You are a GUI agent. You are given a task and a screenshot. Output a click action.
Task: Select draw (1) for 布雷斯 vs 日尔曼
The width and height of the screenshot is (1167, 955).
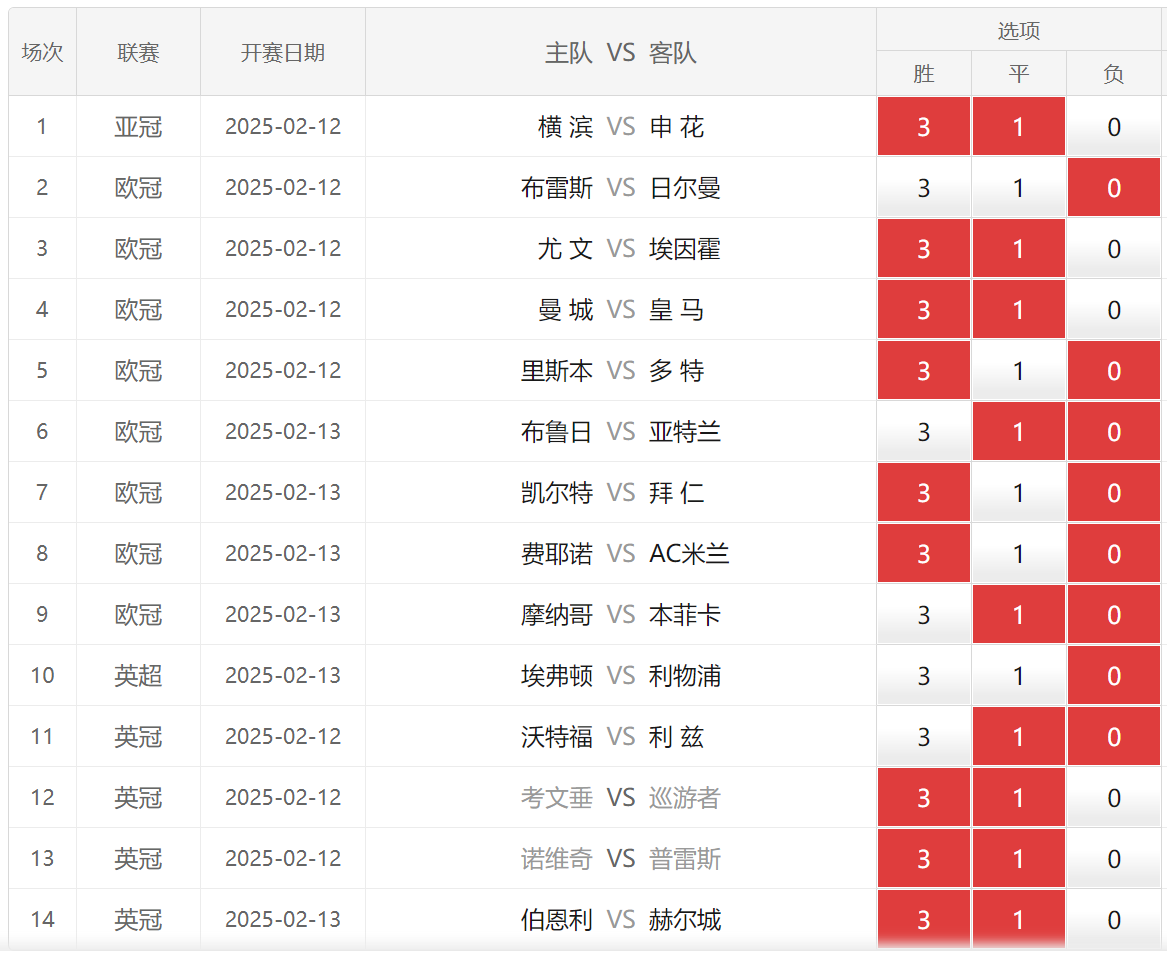click(x=1018, y=188)
